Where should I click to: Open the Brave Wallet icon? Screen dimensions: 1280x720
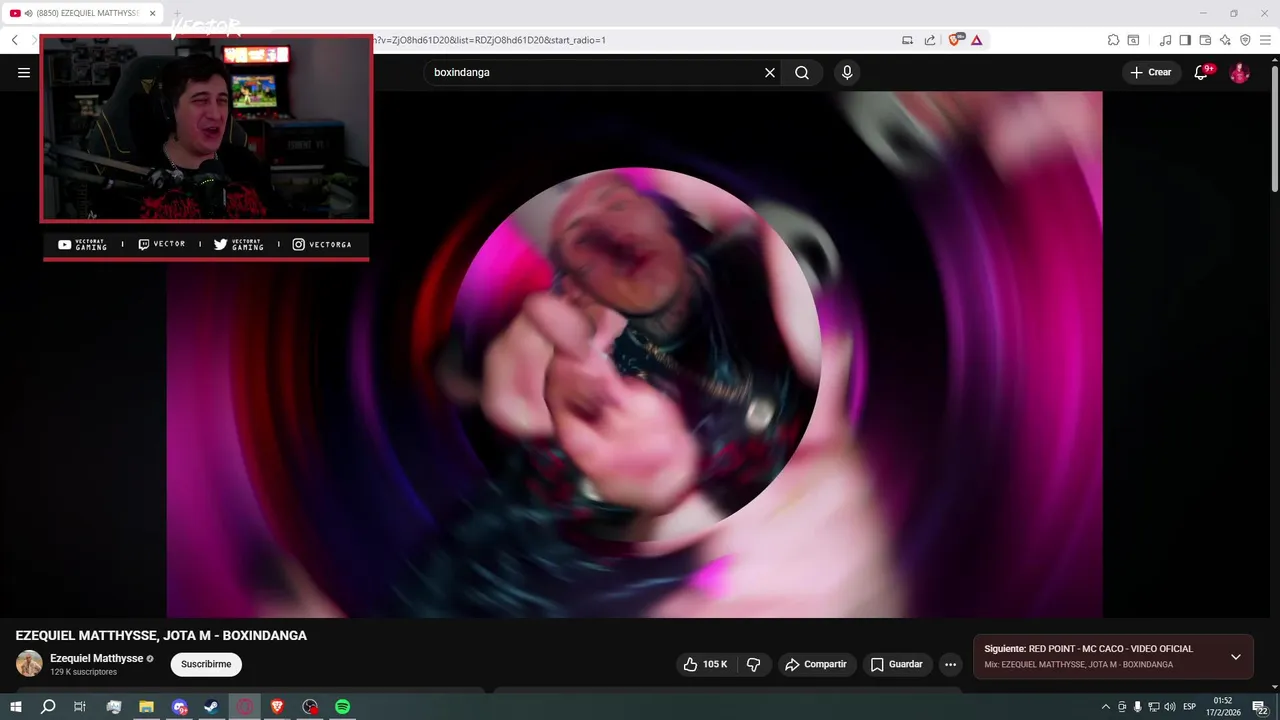tap(1205, 40)
